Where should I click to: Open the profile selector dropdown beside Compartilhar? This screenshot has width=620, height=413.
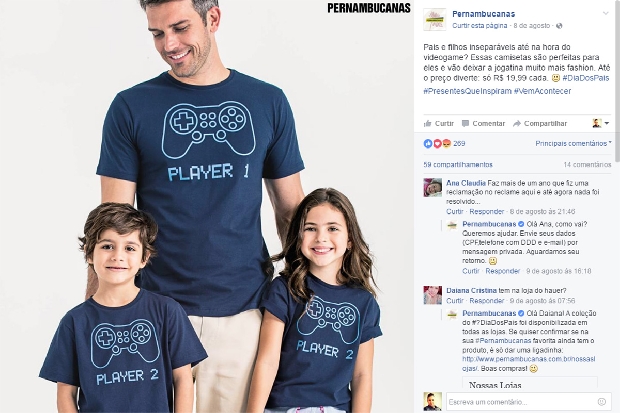pyautogui.click(x=601, y=123)
